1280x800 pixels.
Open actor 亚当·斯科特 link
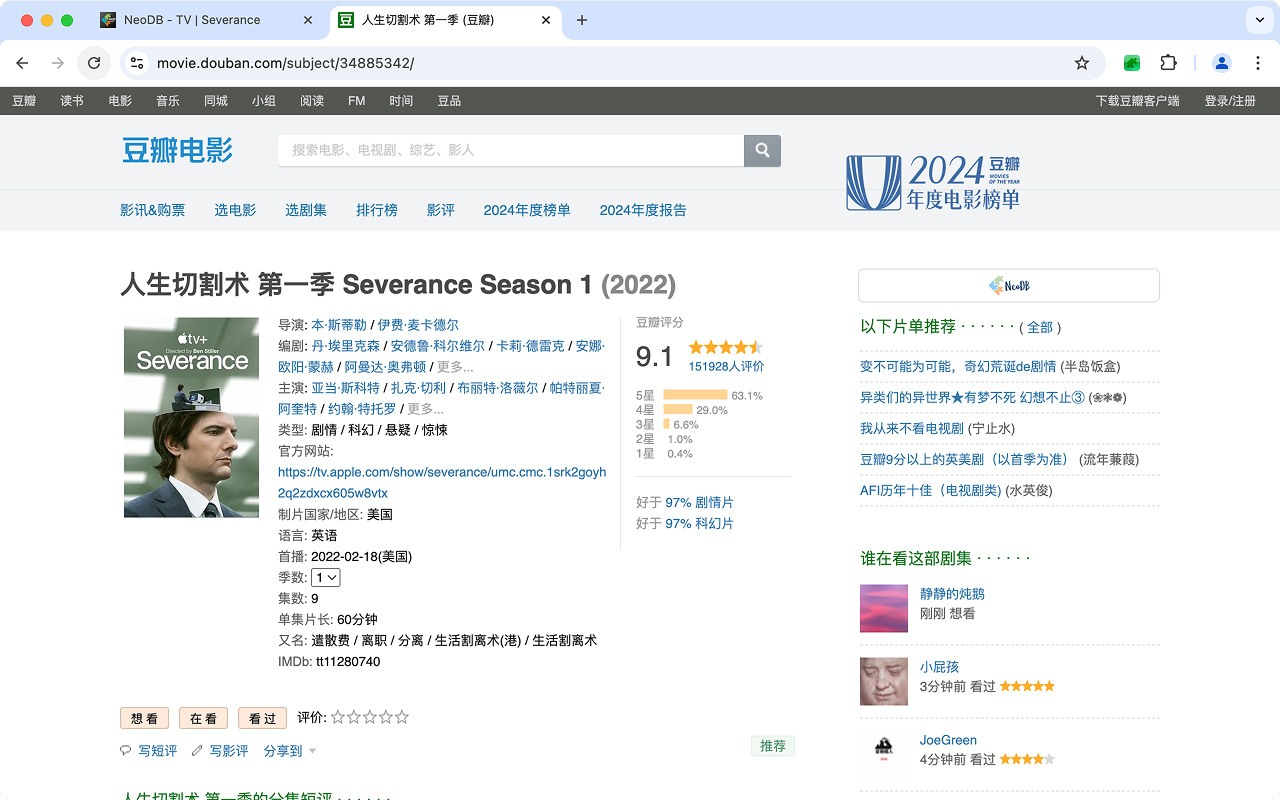(x=345, y=388)
